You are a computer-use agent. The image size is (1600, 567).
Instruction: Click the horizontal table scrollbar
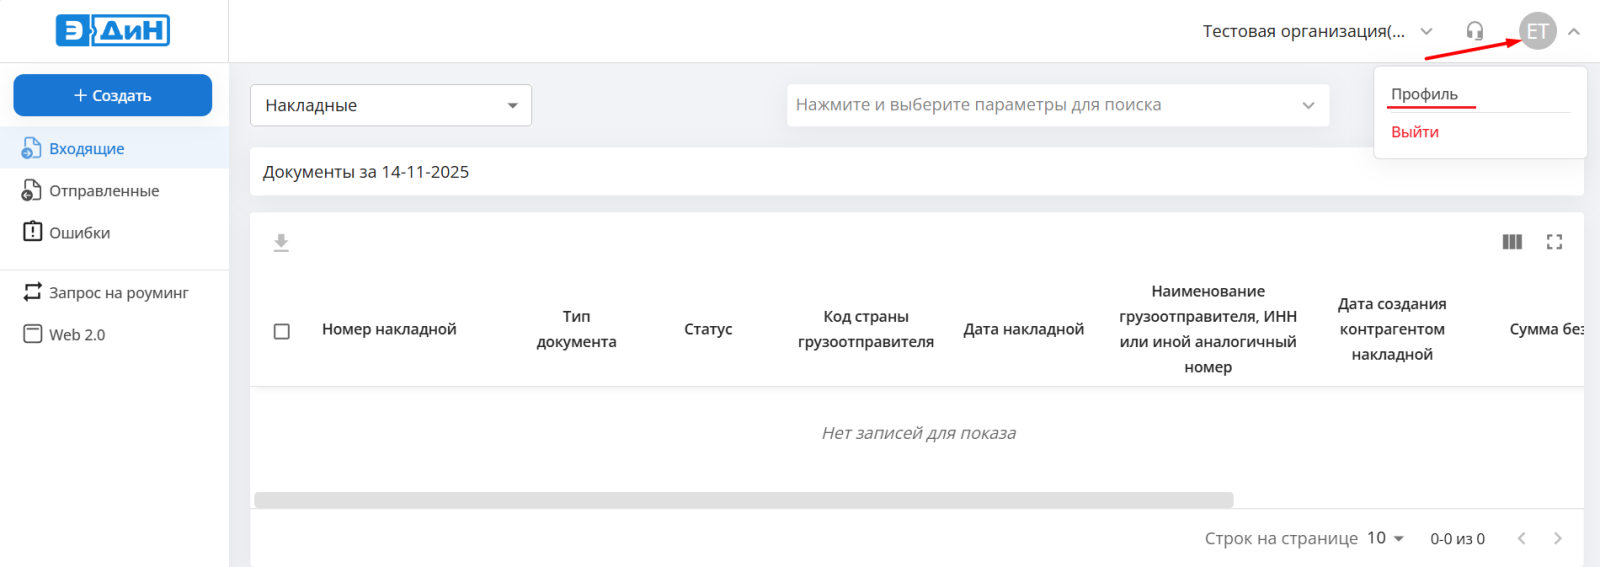(x=743, y=500)
